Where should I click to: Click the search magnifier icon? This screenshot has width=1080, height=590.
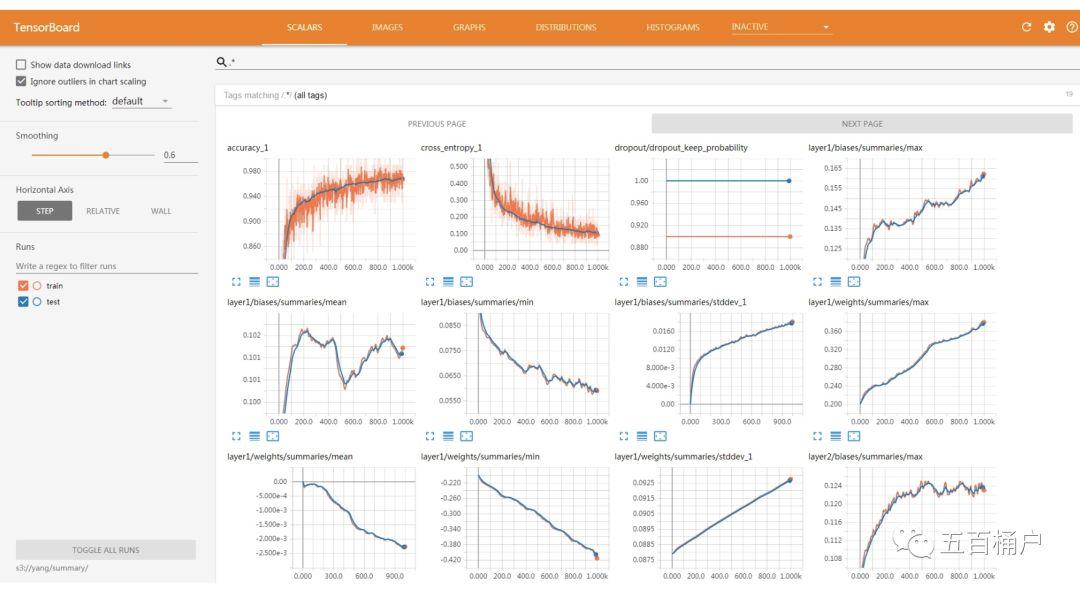[x=221, y=62]
